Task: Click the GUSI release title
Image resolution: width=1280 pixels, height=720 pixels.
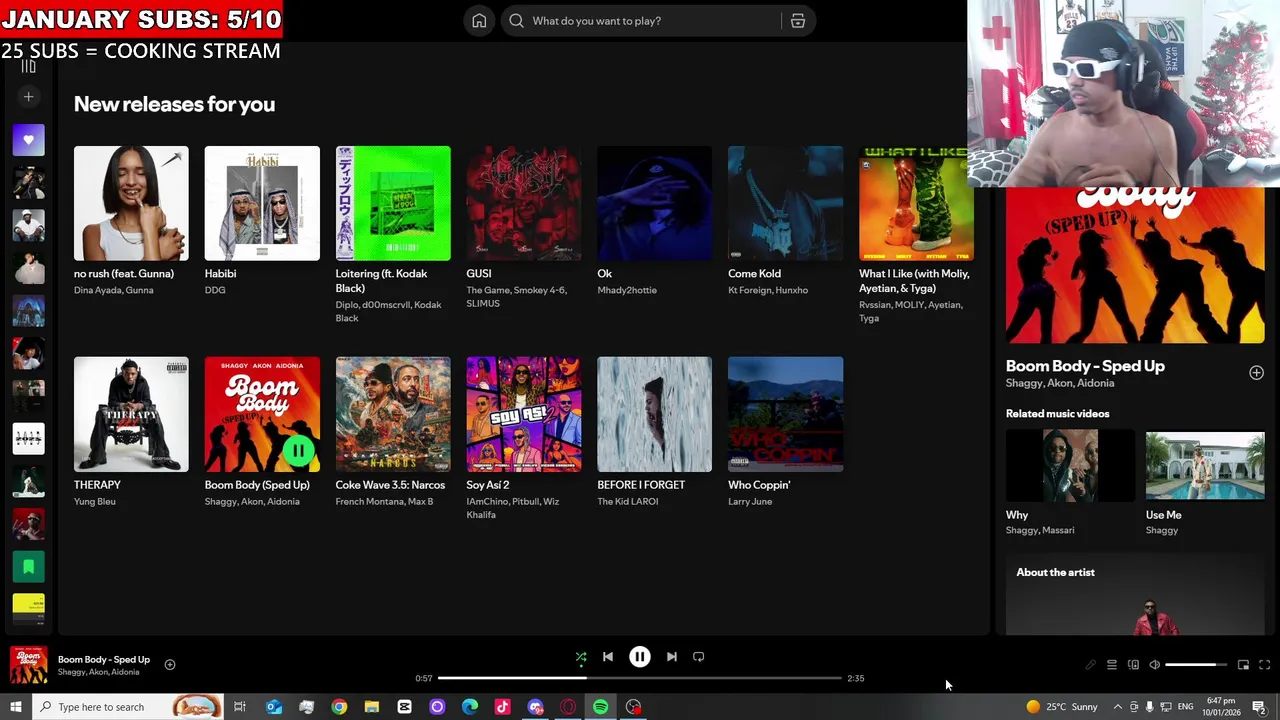Action: point(479,273)
